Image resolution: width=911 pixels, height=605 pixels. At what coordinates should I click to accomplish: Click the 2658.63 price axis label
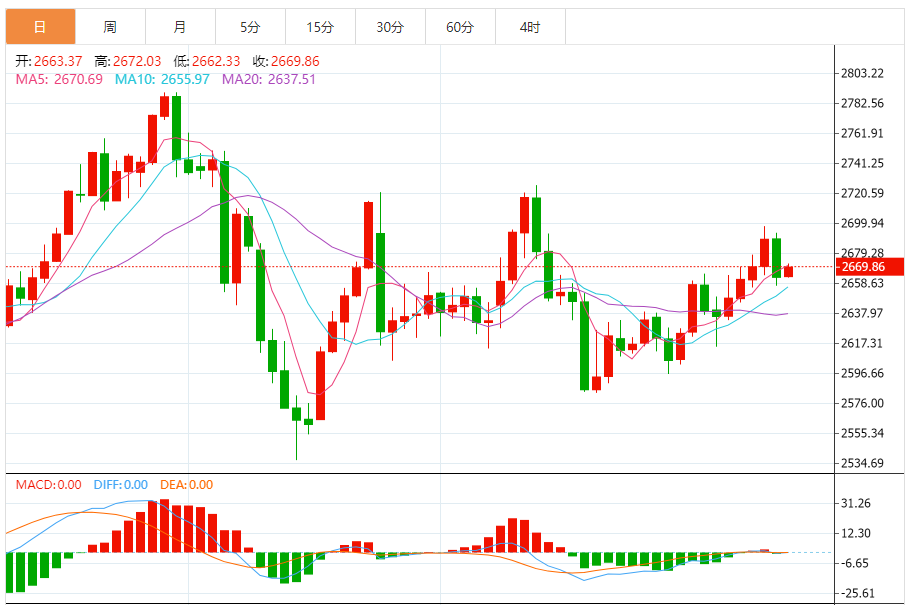(x=862, y=283)
